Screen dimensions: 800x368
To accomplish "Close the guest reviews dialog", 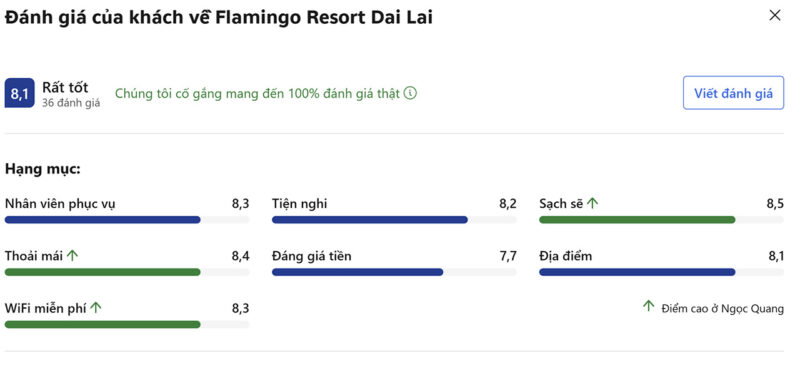I will (774, 16).
